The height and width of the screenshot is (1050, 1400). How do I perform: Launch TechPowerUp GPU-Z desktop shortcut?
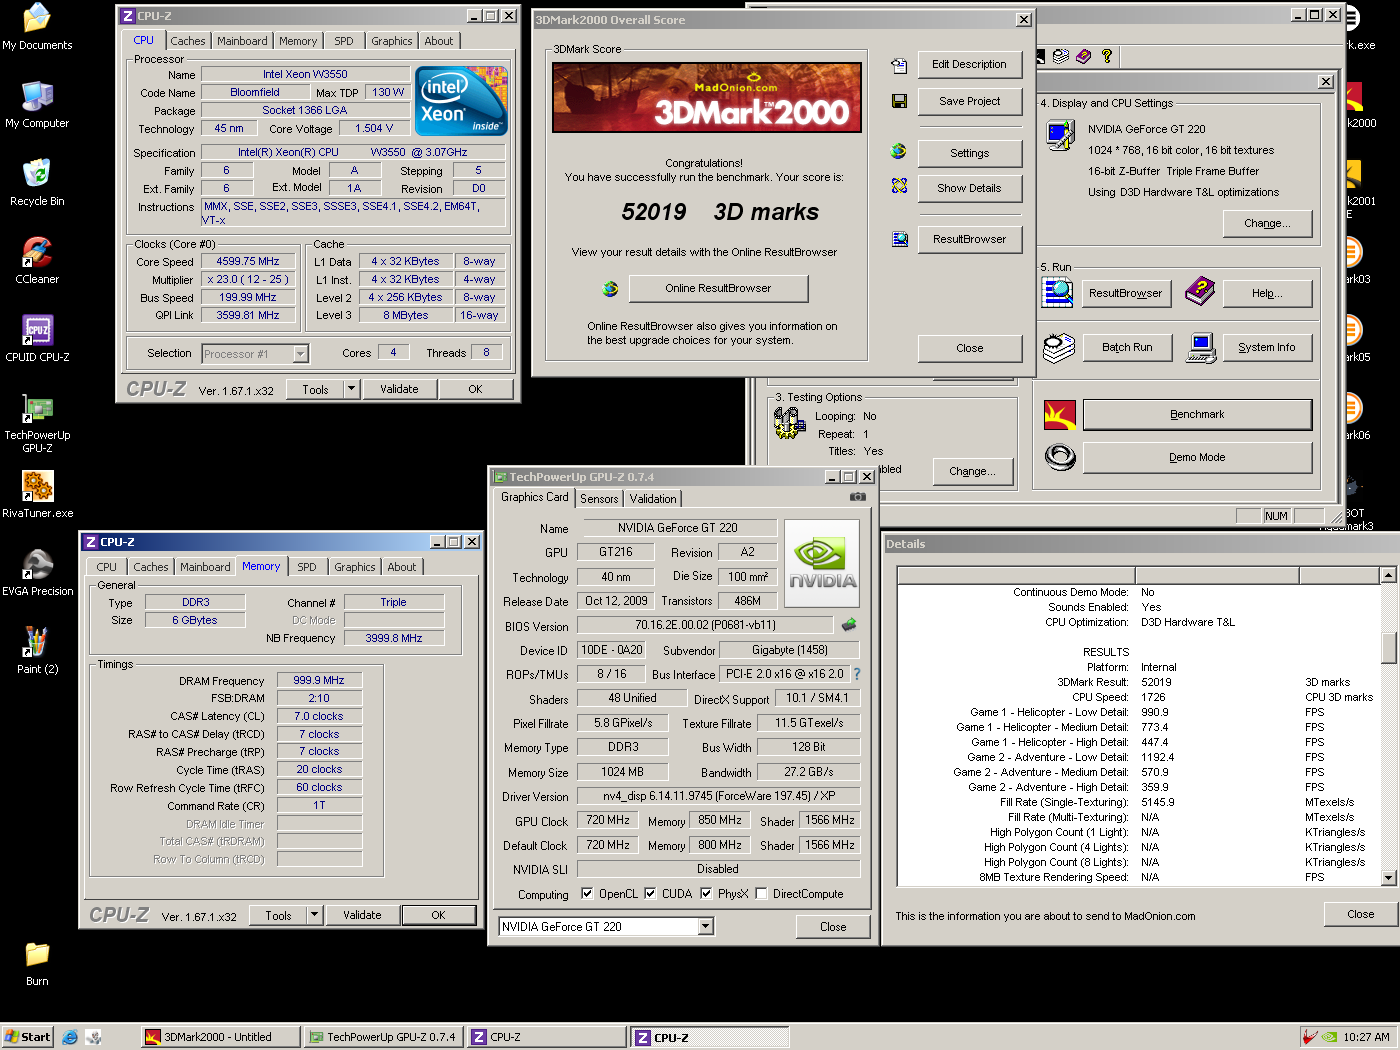(37, 423)
